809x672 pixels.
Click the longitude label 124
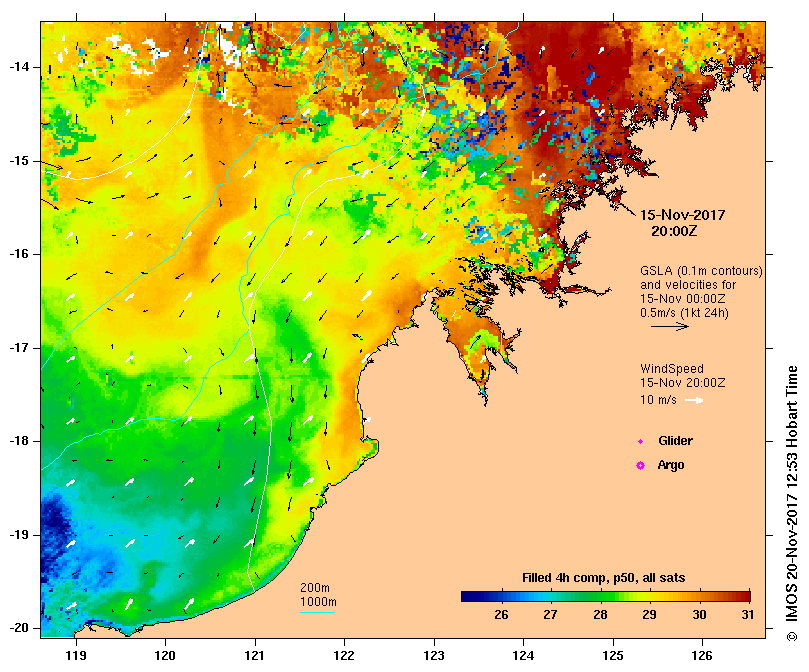(523, 656)
